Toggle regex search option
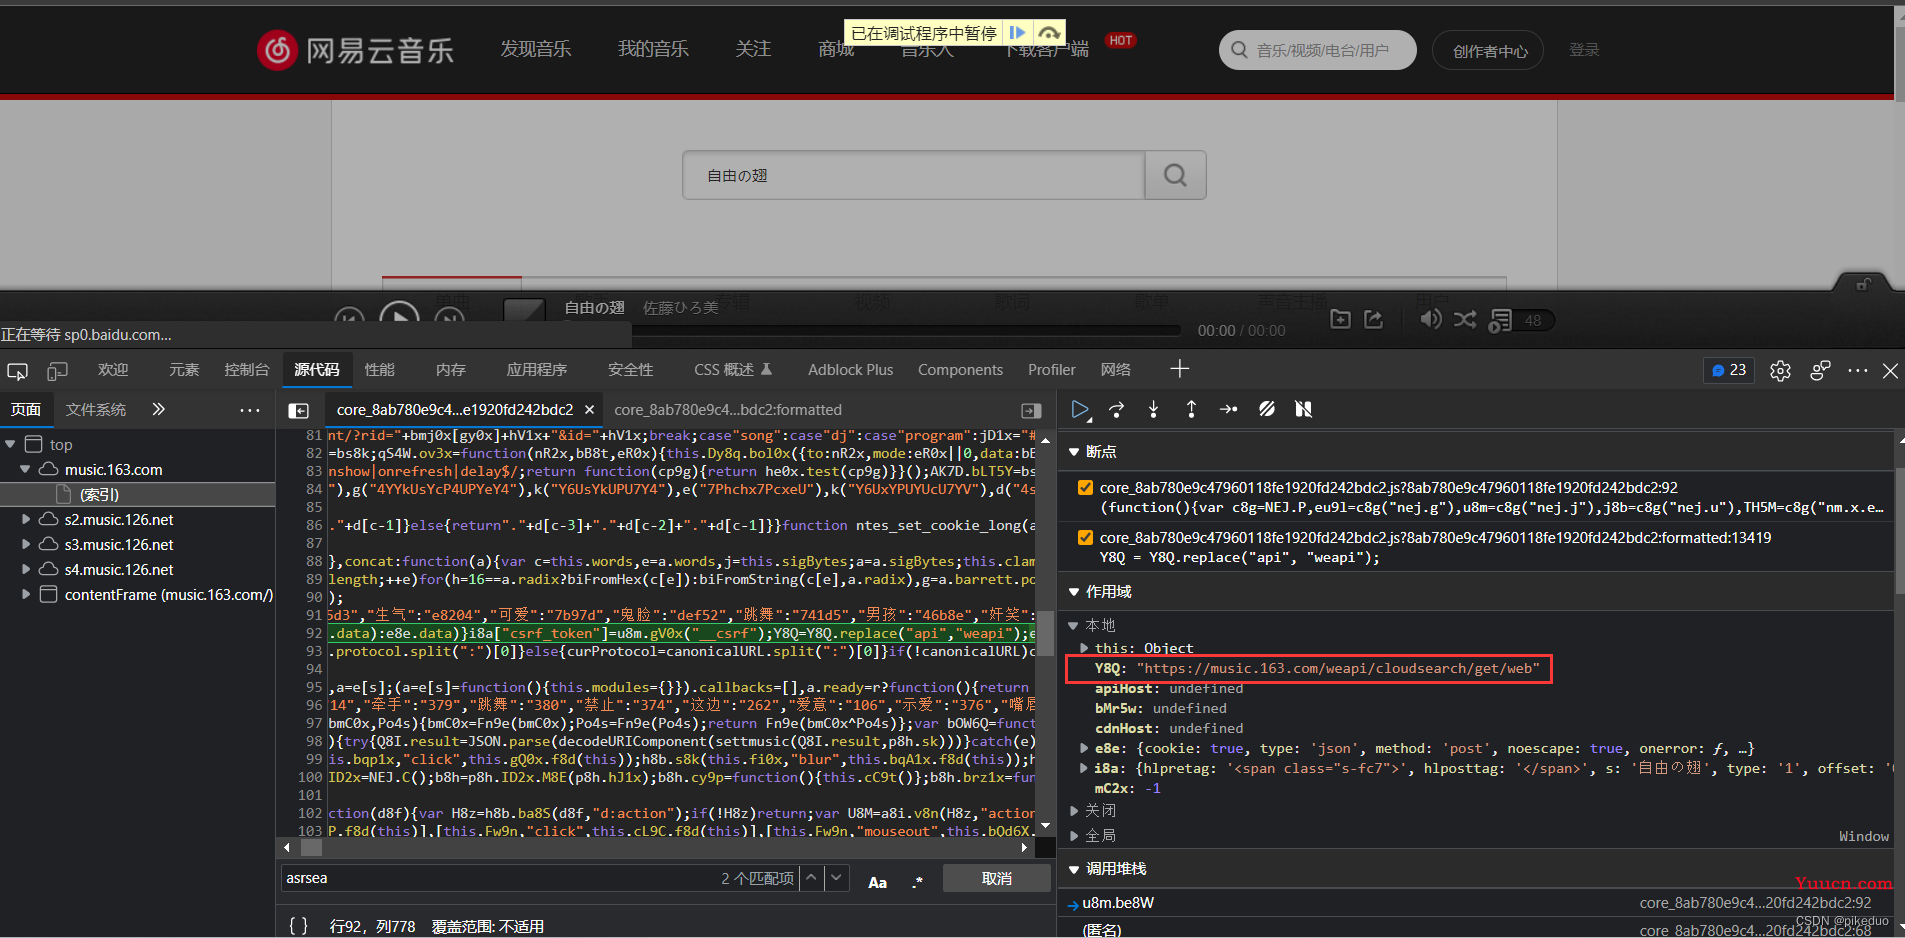This screenshot has height=938, width=1905. (x=918, y=882)
